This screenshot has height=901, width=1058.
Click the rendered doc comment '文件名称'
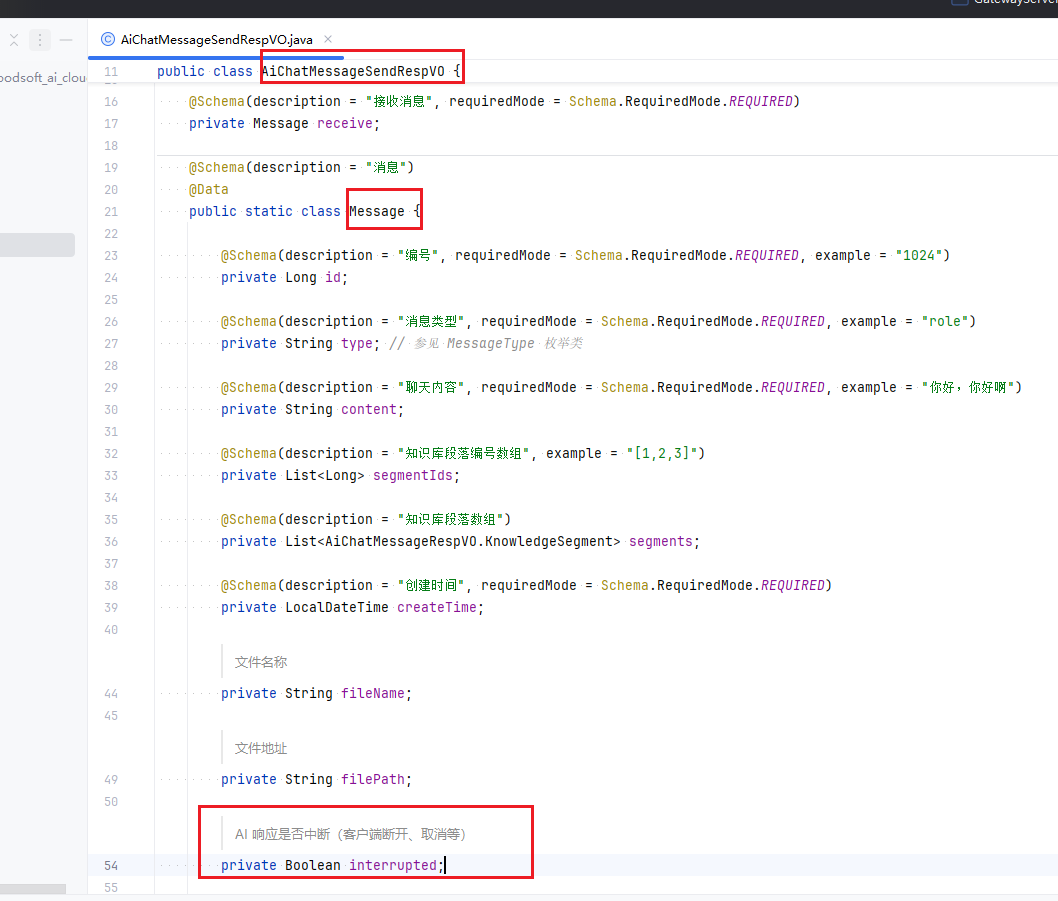tap(260, 662)
